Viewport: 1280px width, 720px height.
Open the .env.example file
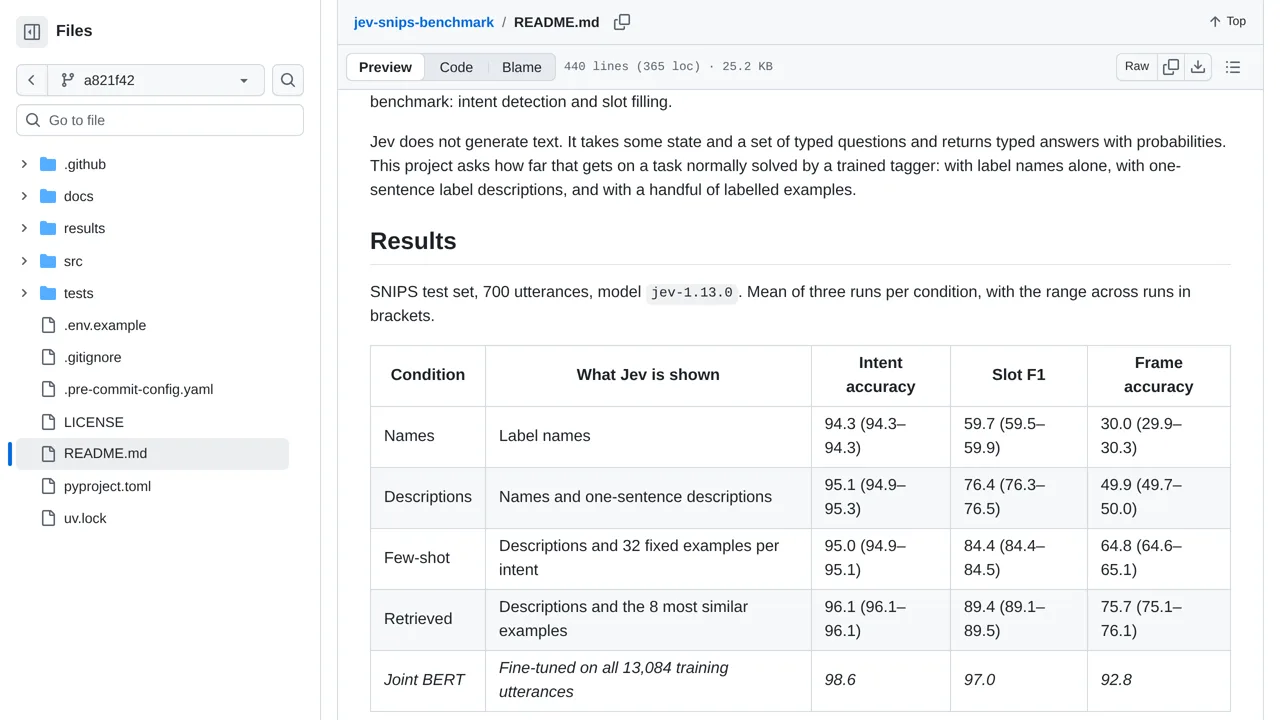[x=105, y=325]
